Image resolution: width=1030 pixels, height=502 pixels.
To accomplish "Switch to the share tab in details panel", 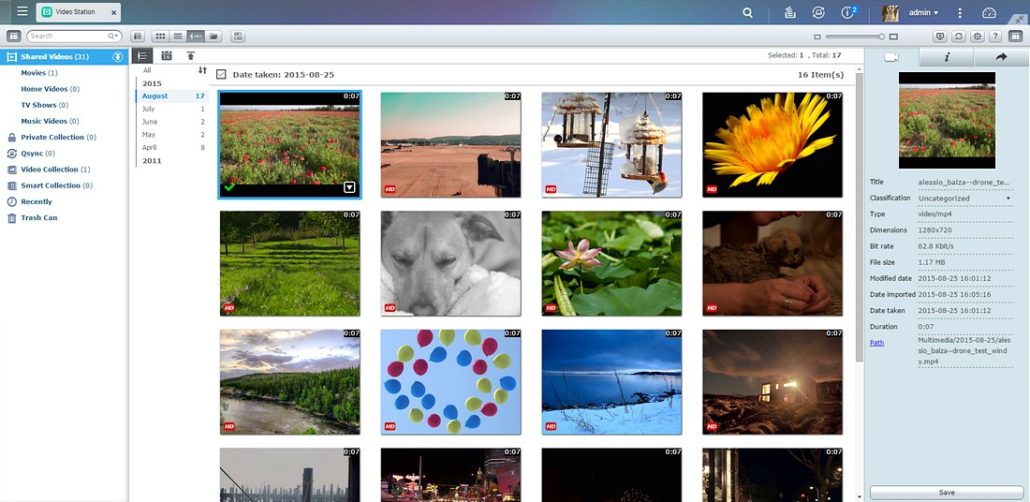I will tap(1002, 57).
